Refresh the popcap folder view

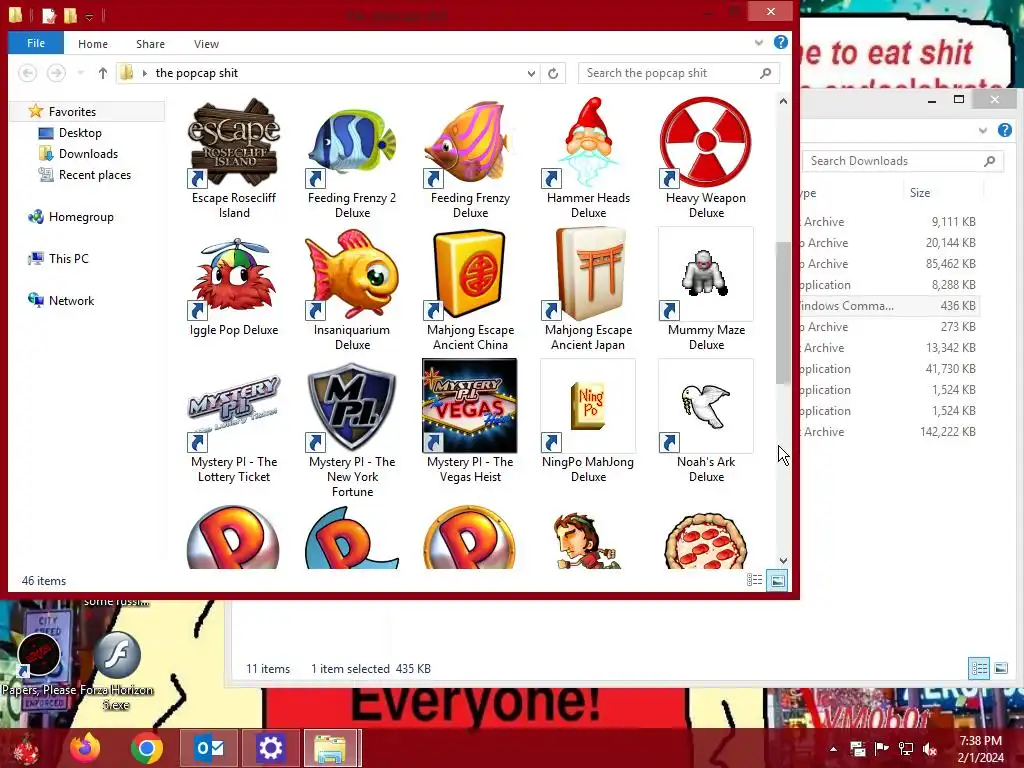pos(553,73)
